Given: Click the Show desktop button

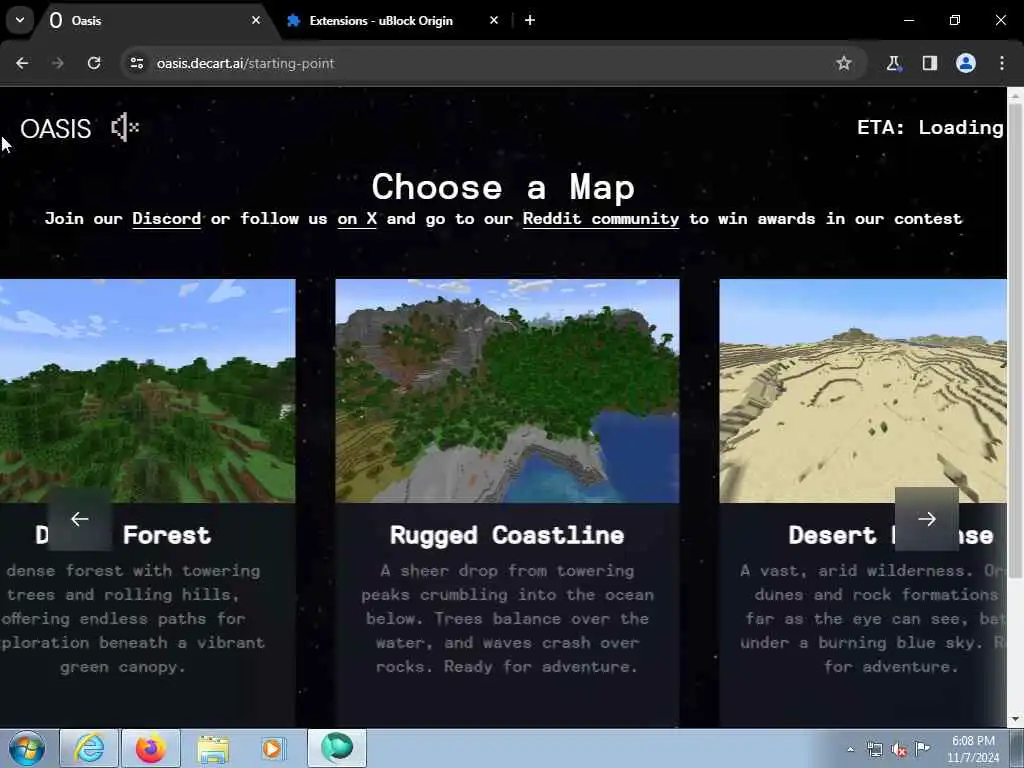Looking at the screenshot, I should pos(1017,748).
